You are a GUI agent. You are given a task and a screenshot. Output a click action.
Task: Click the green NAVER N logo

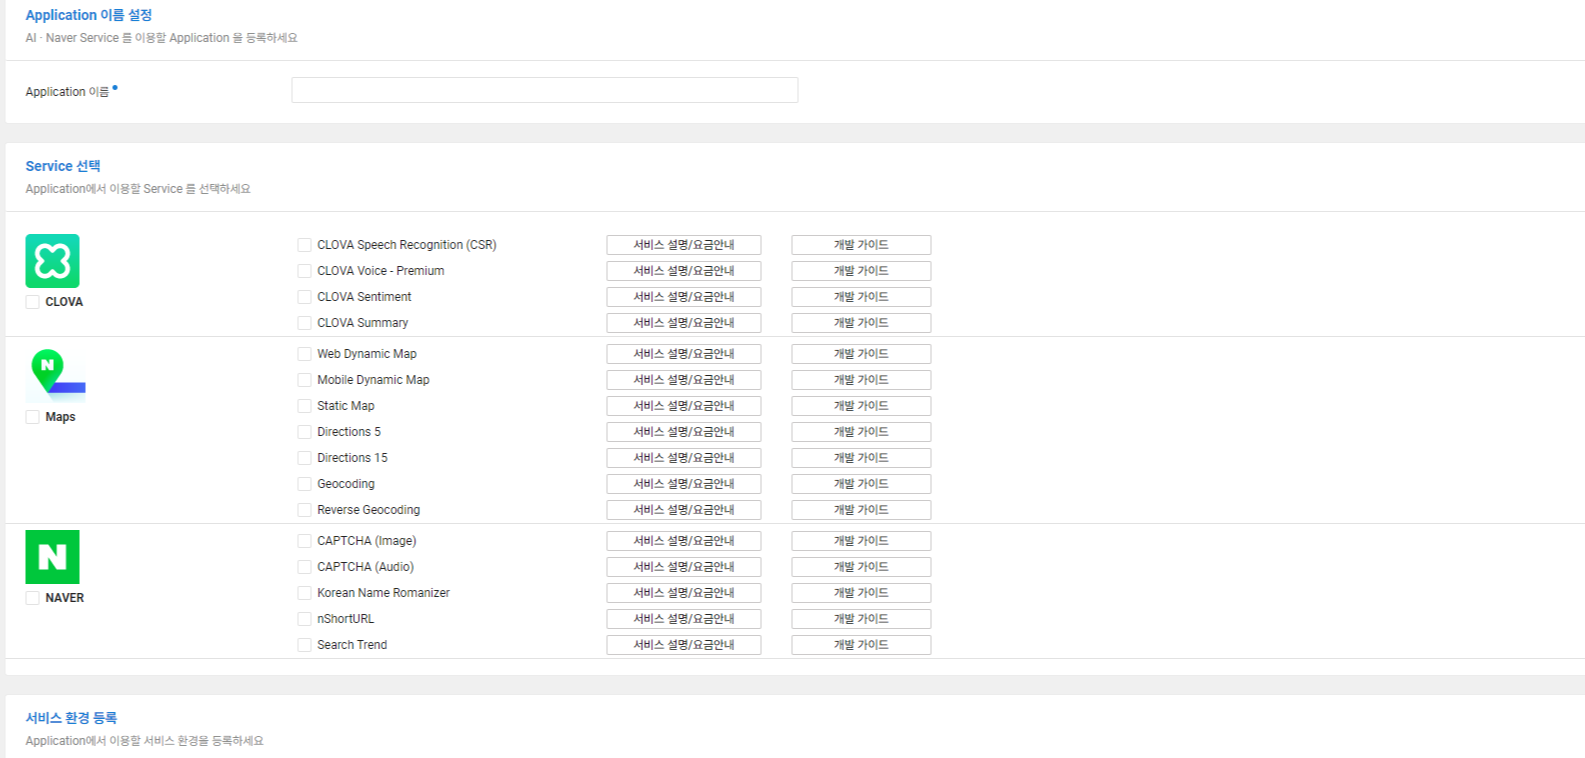tap(52, 557)
